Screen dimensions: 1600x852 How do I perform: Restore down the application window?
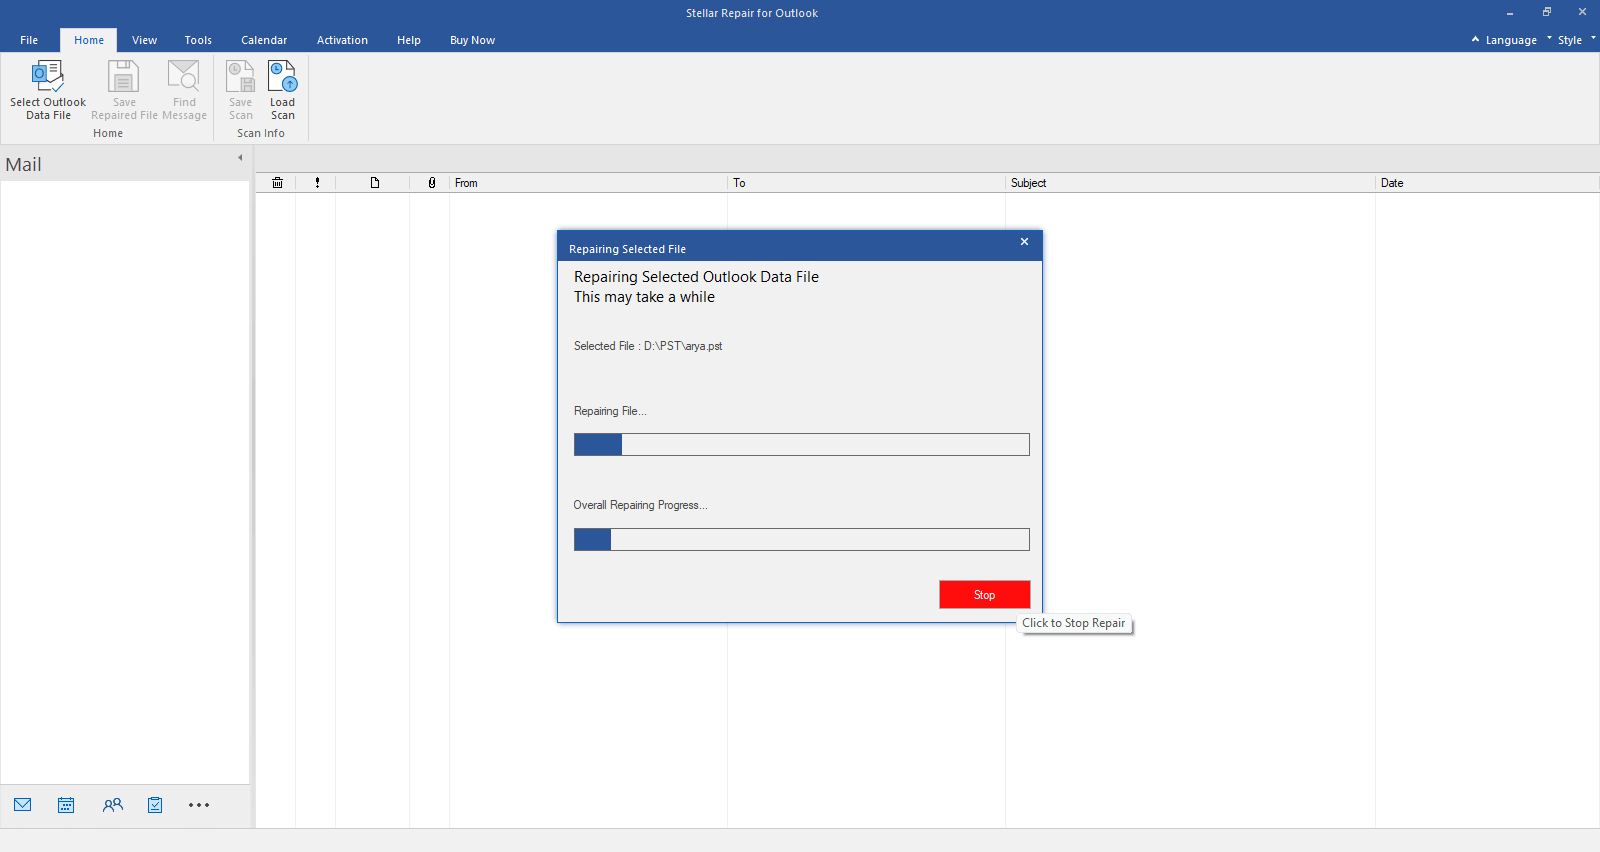coord(1546,12)
